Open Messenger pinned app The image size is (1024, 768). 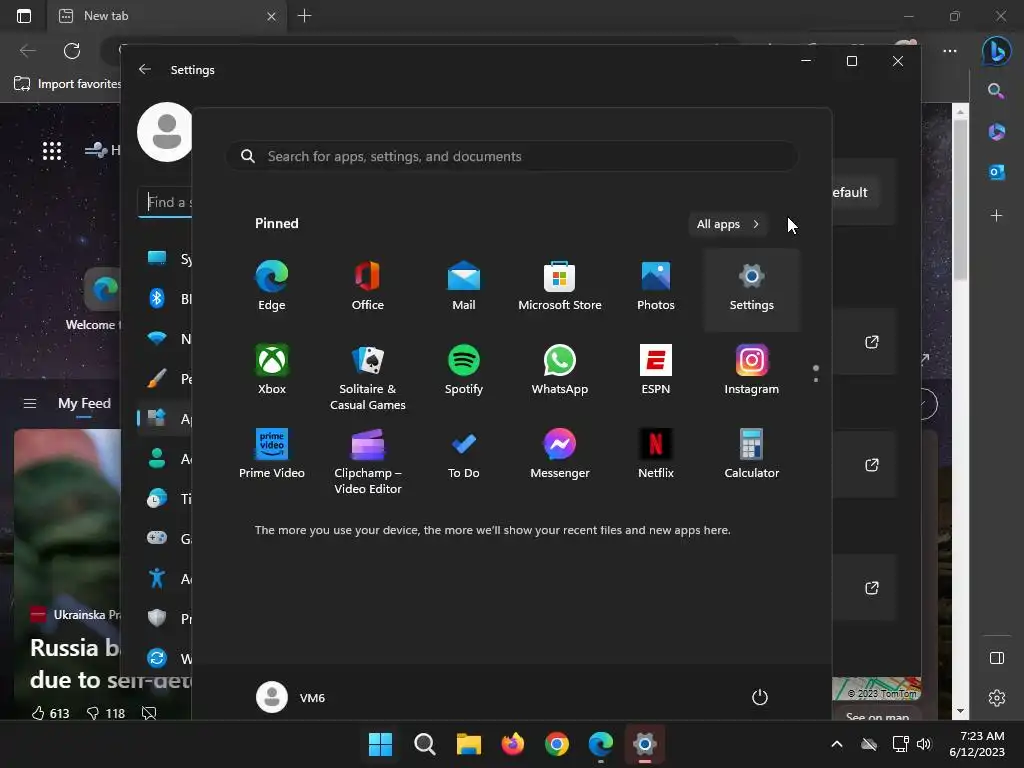point(560,455)
